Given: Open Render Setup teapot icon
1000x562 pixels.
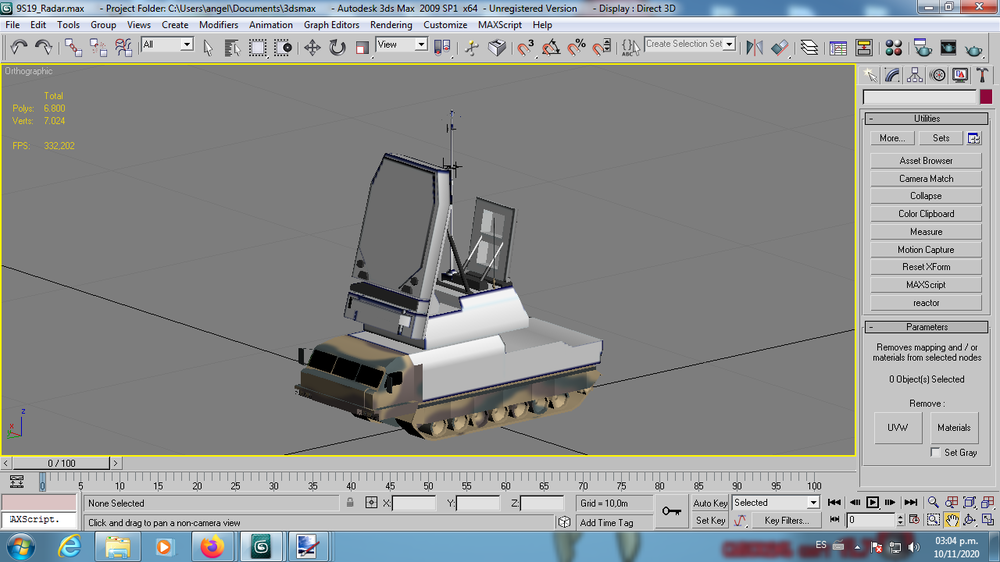Looking at the screenshot, I should (922, 48).
